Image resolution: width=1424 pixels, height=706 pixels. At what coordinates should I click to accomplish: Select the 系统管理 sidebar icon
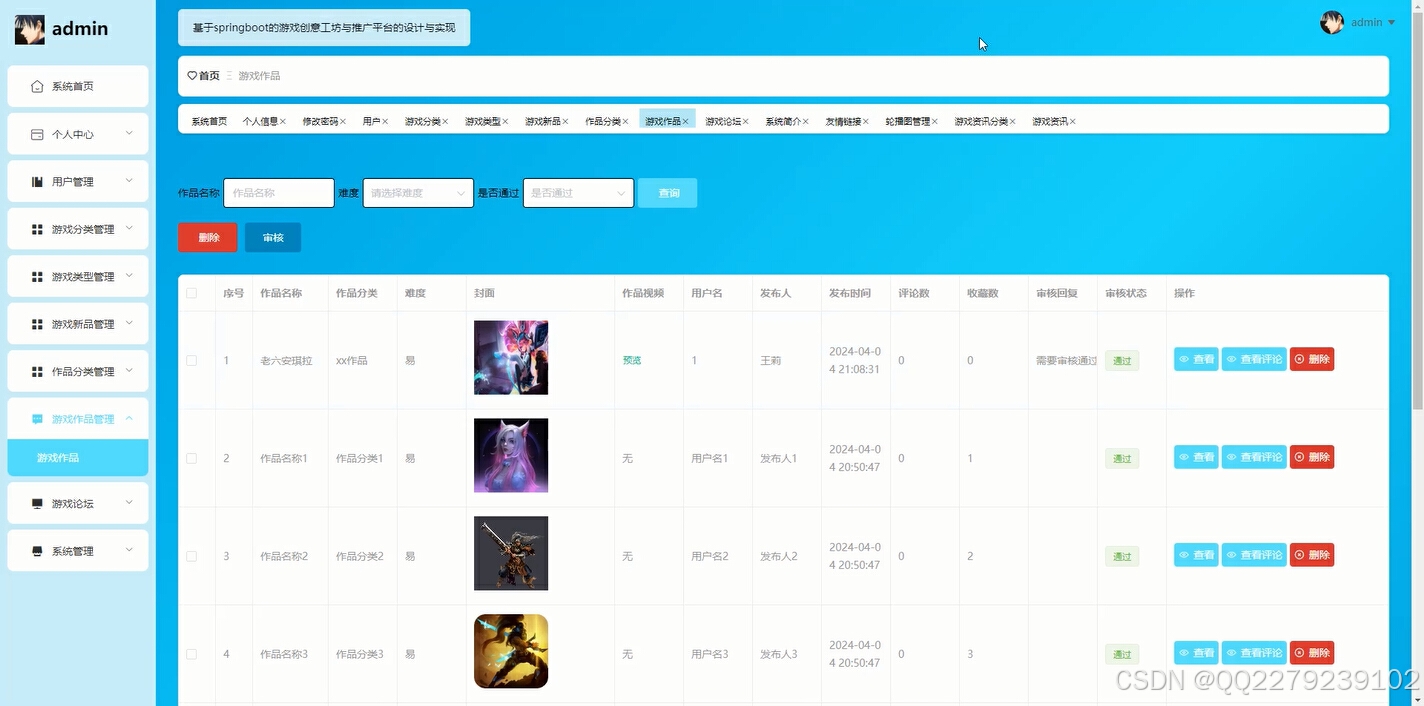pyautogui.click(x=37, y=550)
